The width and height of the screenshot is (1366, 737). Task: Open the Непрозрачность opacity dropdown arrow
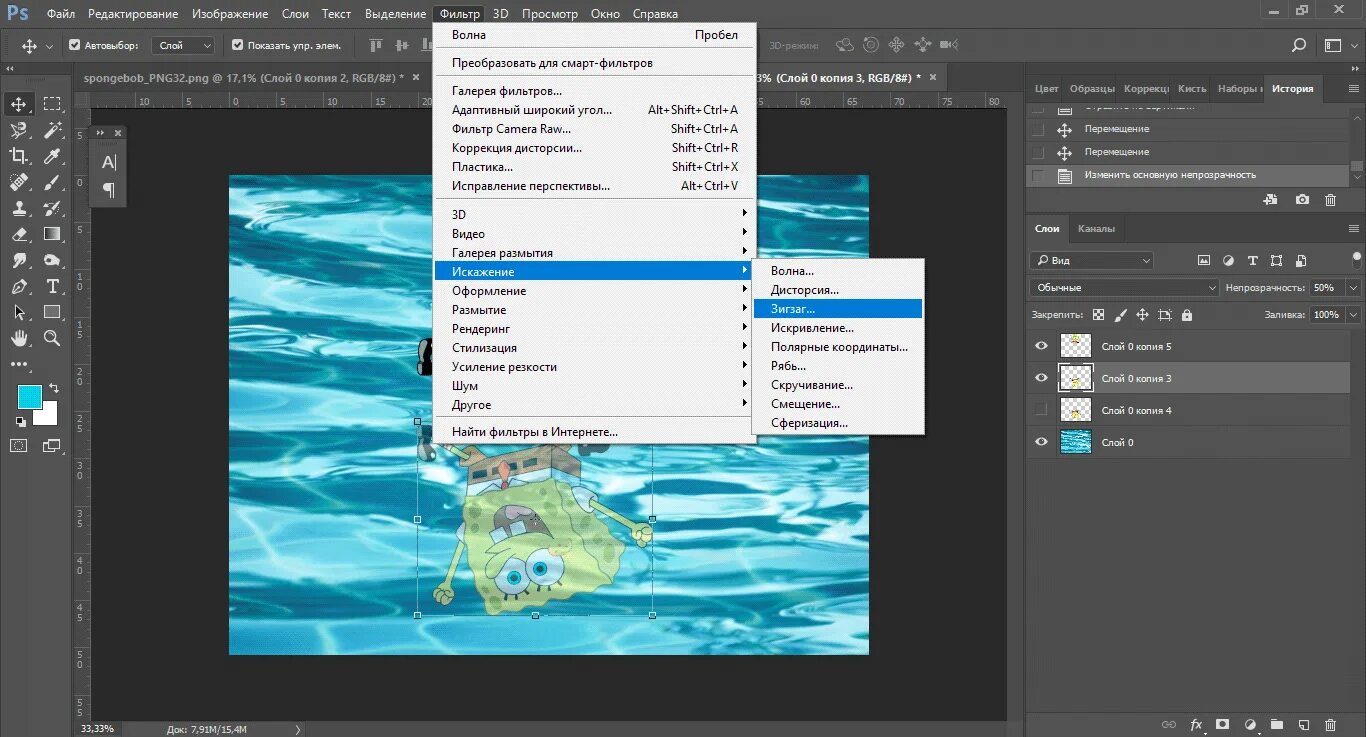[1355, 288]
